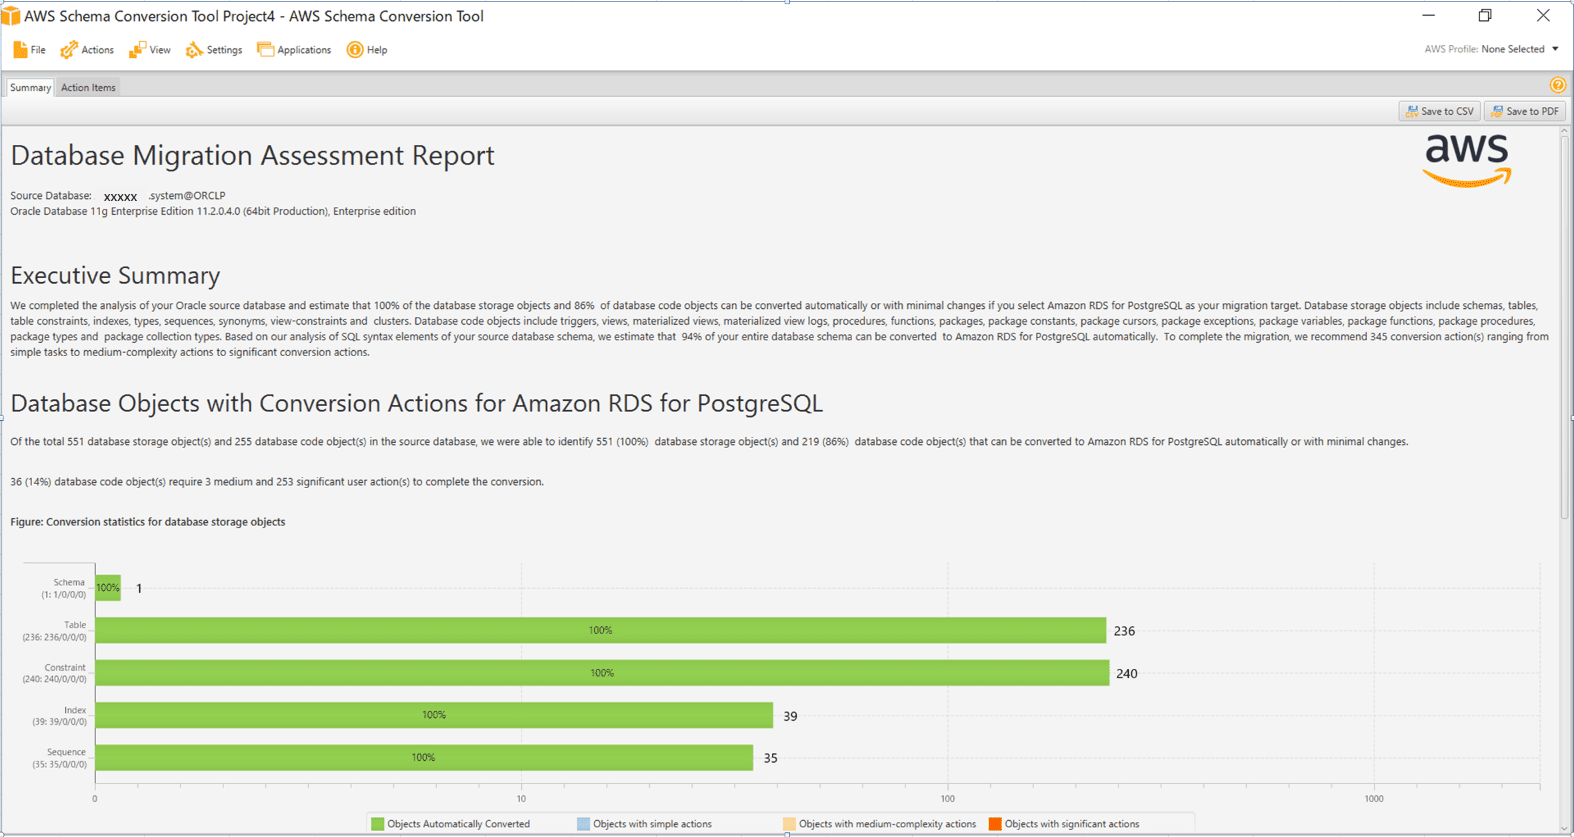Select the Summary tab
The width and height of the screenshot is (1574, 837).
[30, 87]
